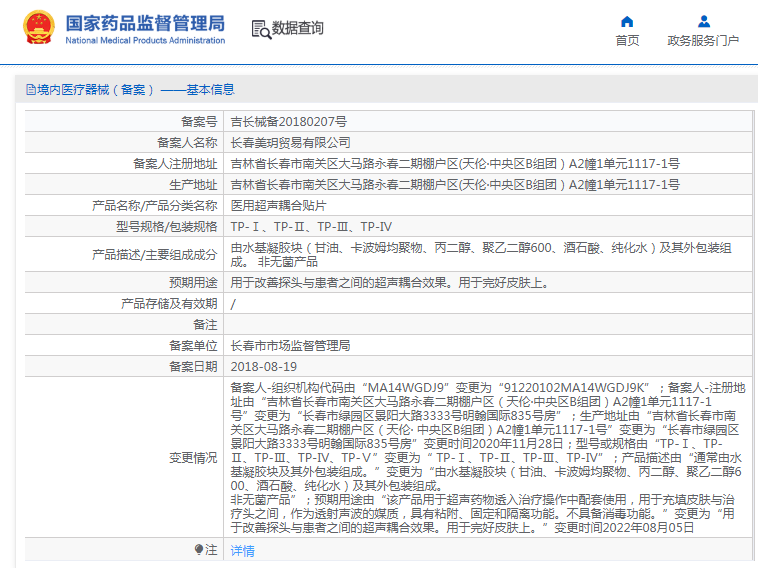Click the 生产地址 address value
This screenshot has width=758, height=568.
[455, 185]
